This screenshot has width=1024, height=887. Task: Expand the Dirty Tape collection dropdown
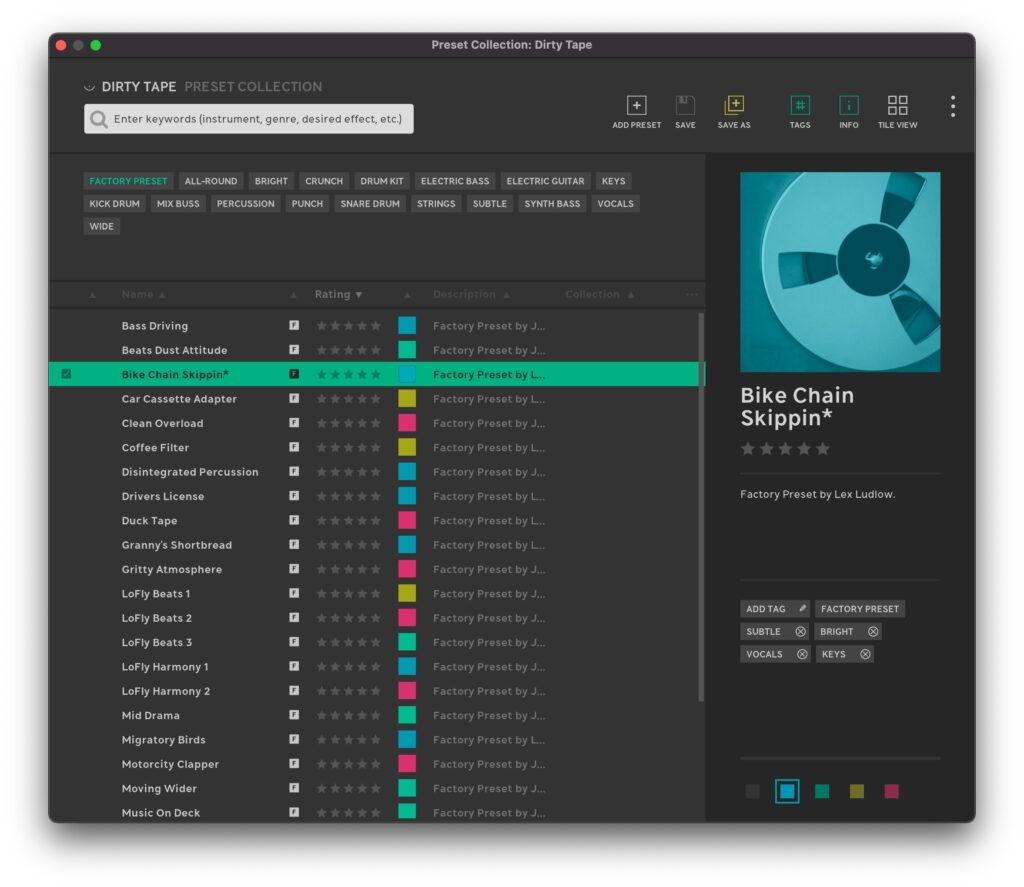tap(89, 88)
